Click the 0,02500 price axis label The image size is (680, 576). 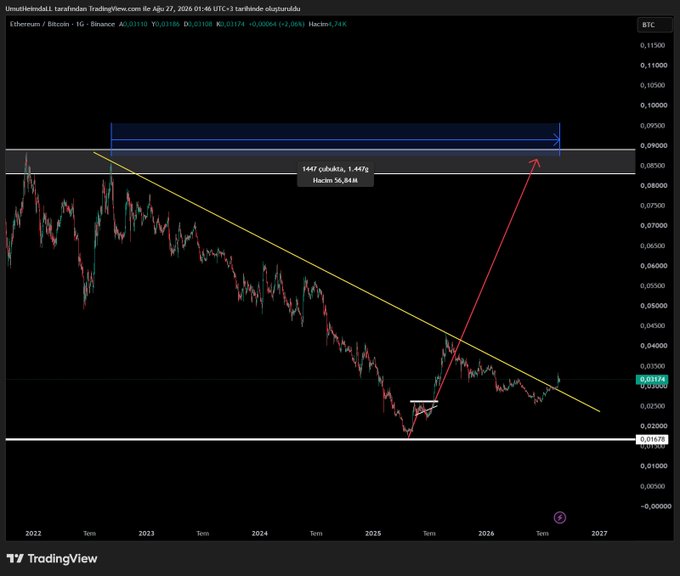[x=653, y=406]
